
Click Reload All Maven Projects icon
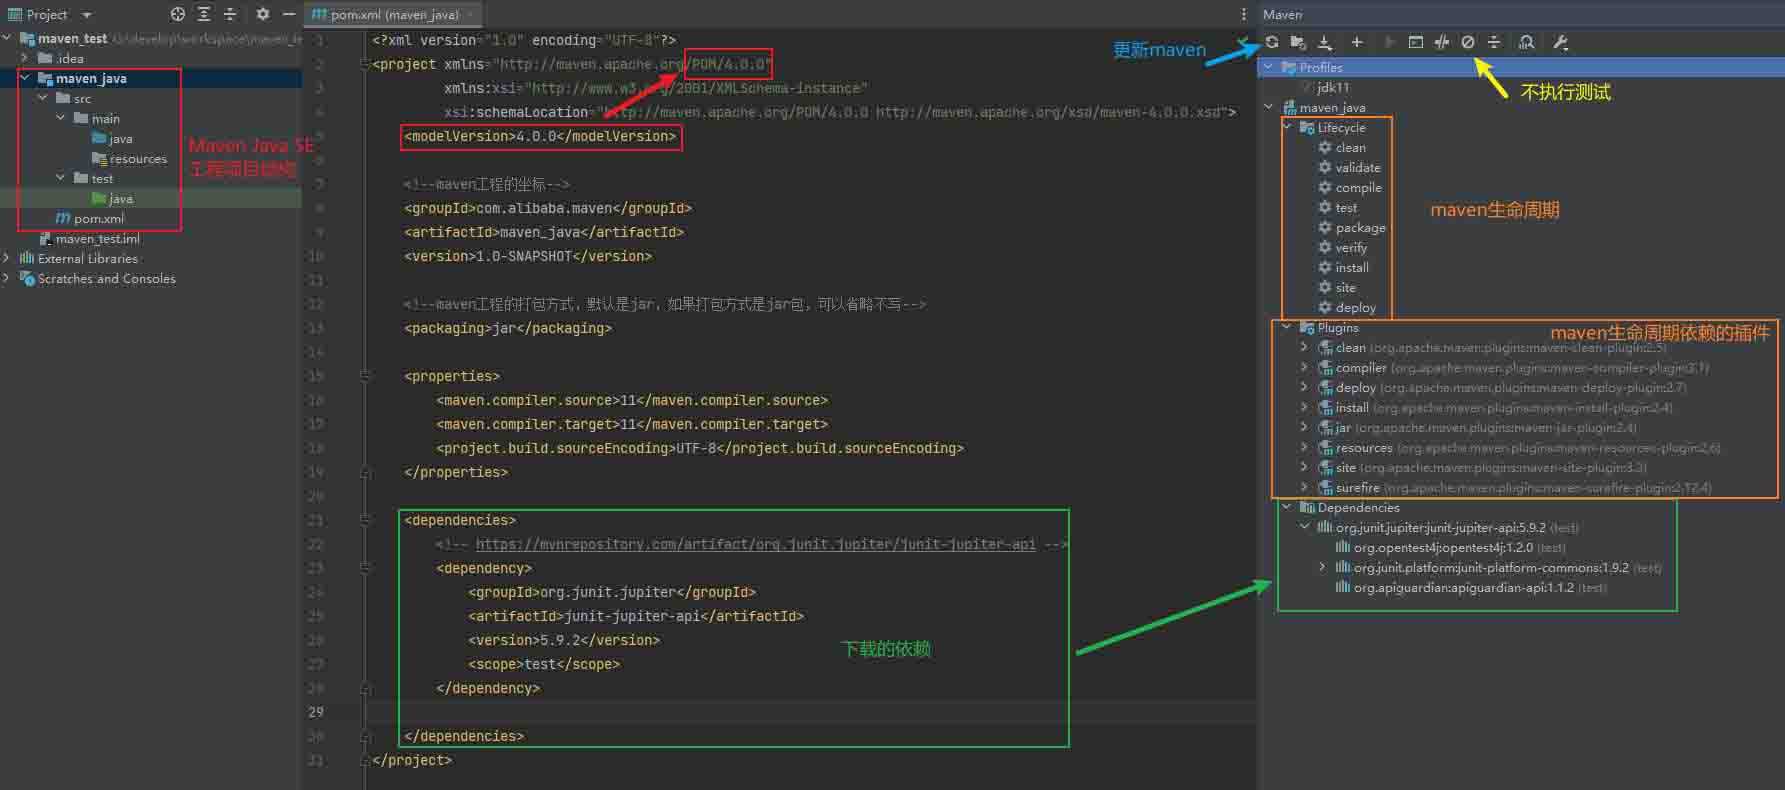point(1271,42)
